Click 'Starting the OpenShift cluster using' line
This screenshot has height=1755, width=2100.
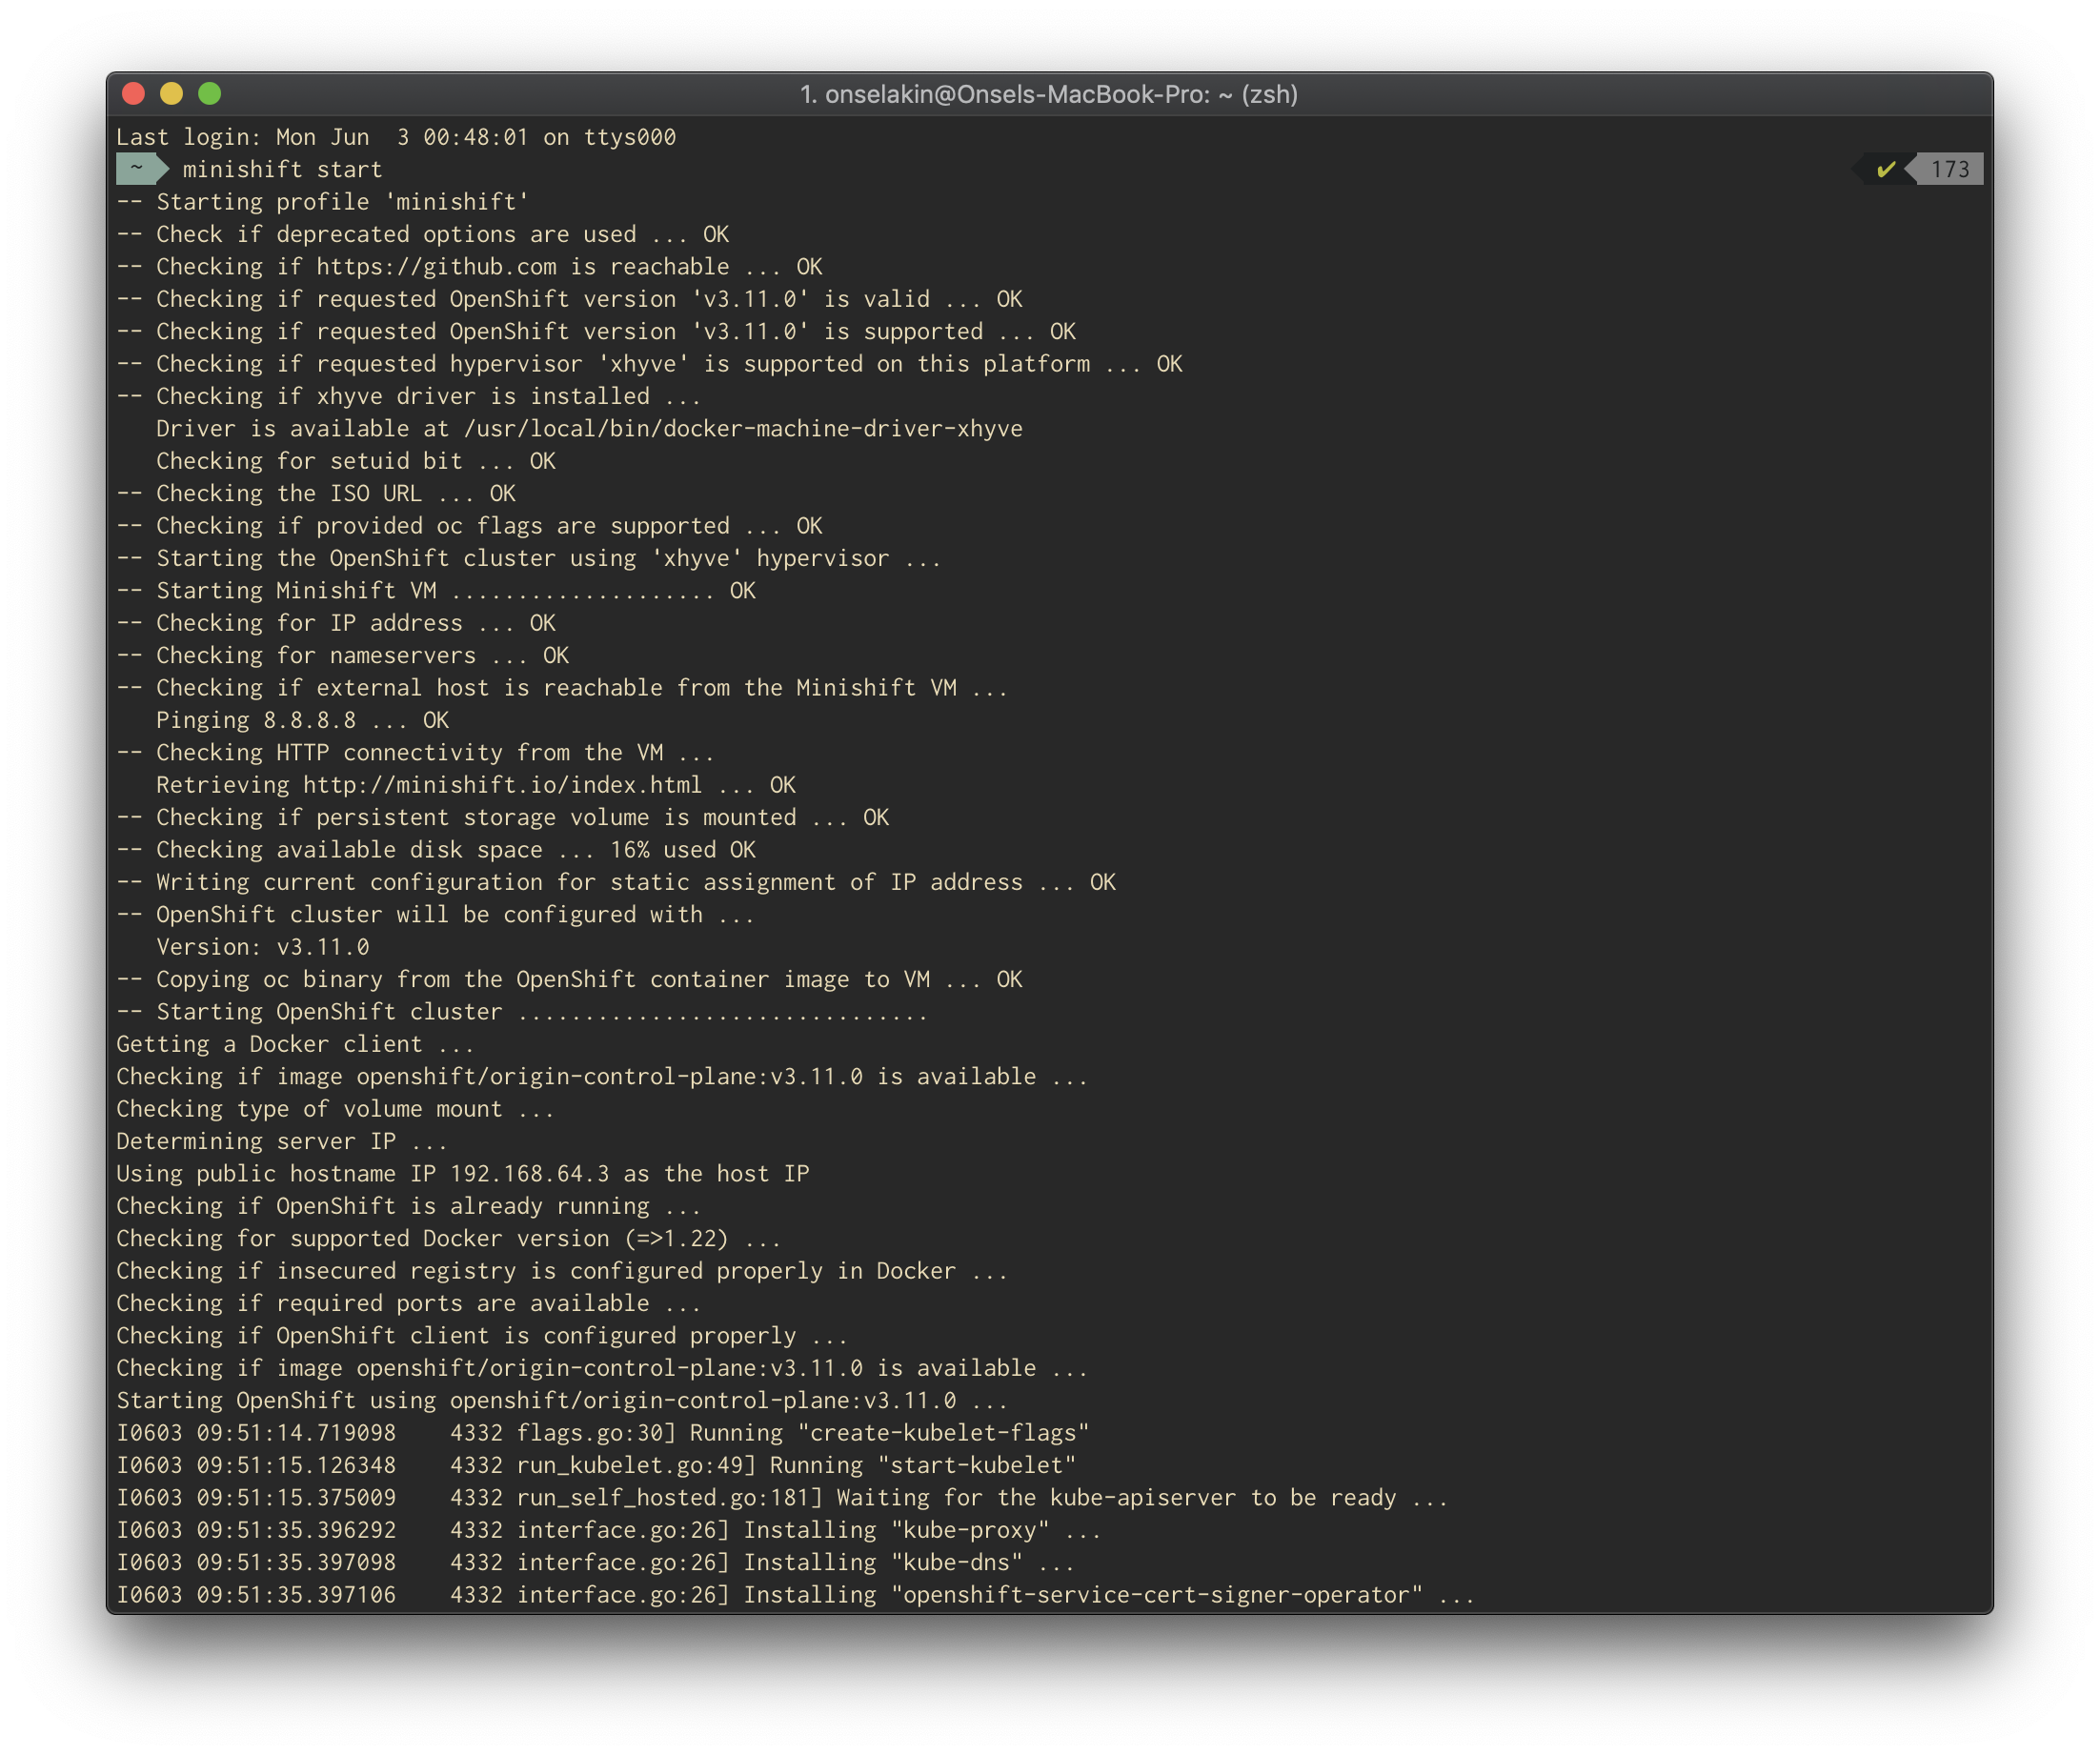click(529, 558)
